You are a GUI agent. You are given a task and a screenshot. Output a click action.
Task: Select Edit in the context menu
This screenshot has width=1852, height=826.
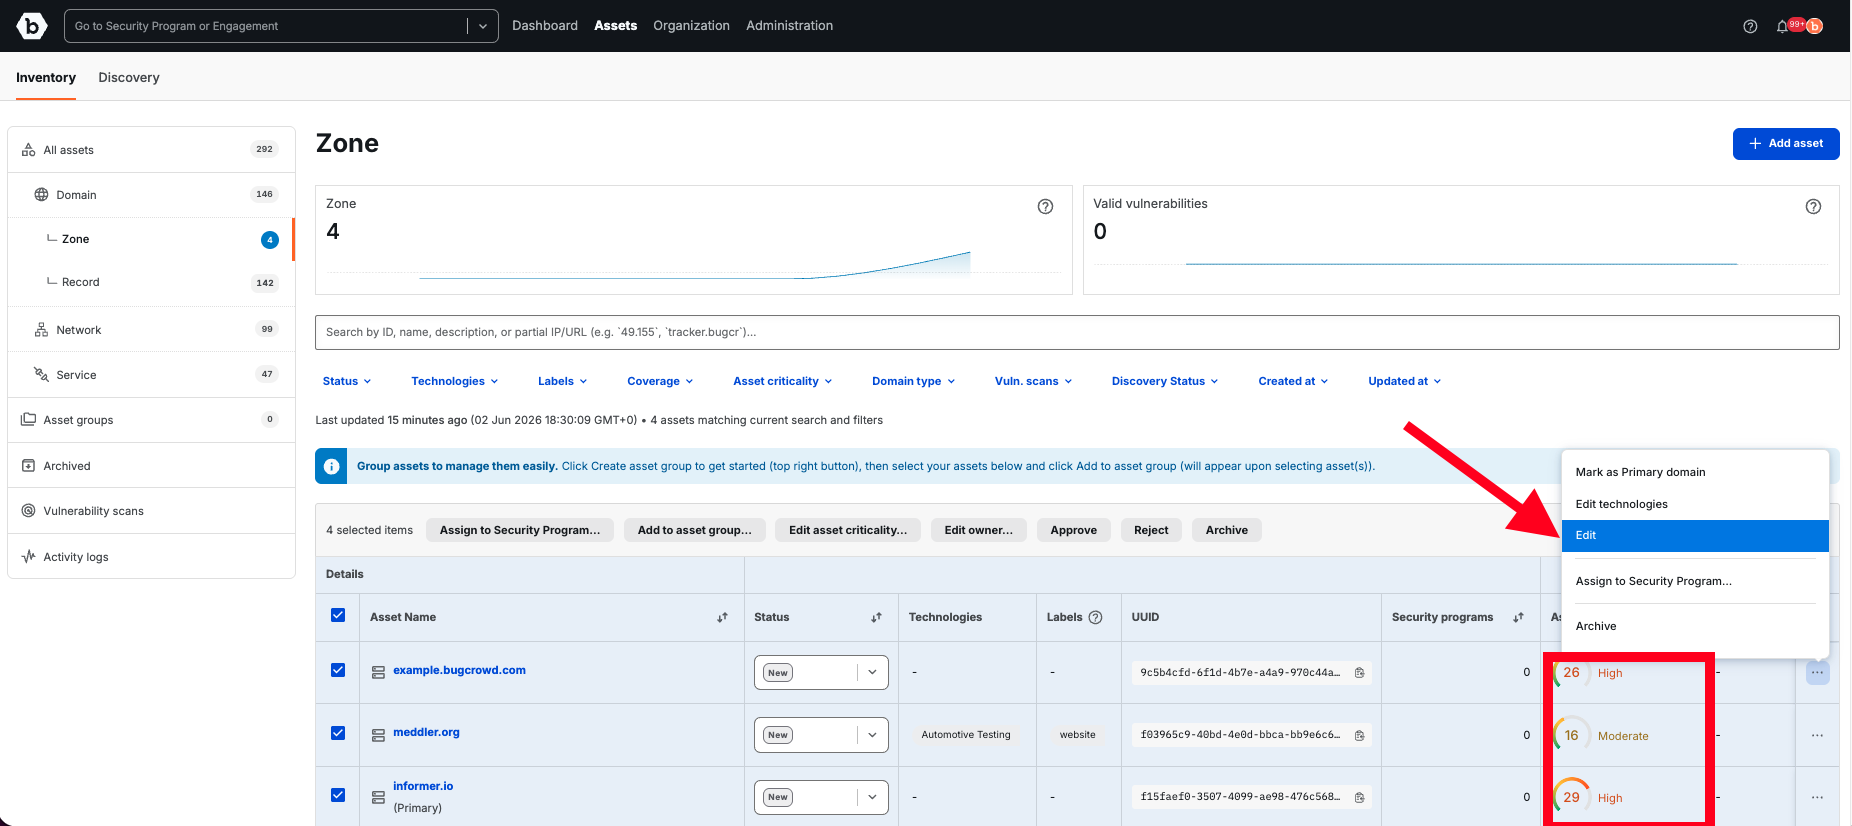click(1695, 535)
